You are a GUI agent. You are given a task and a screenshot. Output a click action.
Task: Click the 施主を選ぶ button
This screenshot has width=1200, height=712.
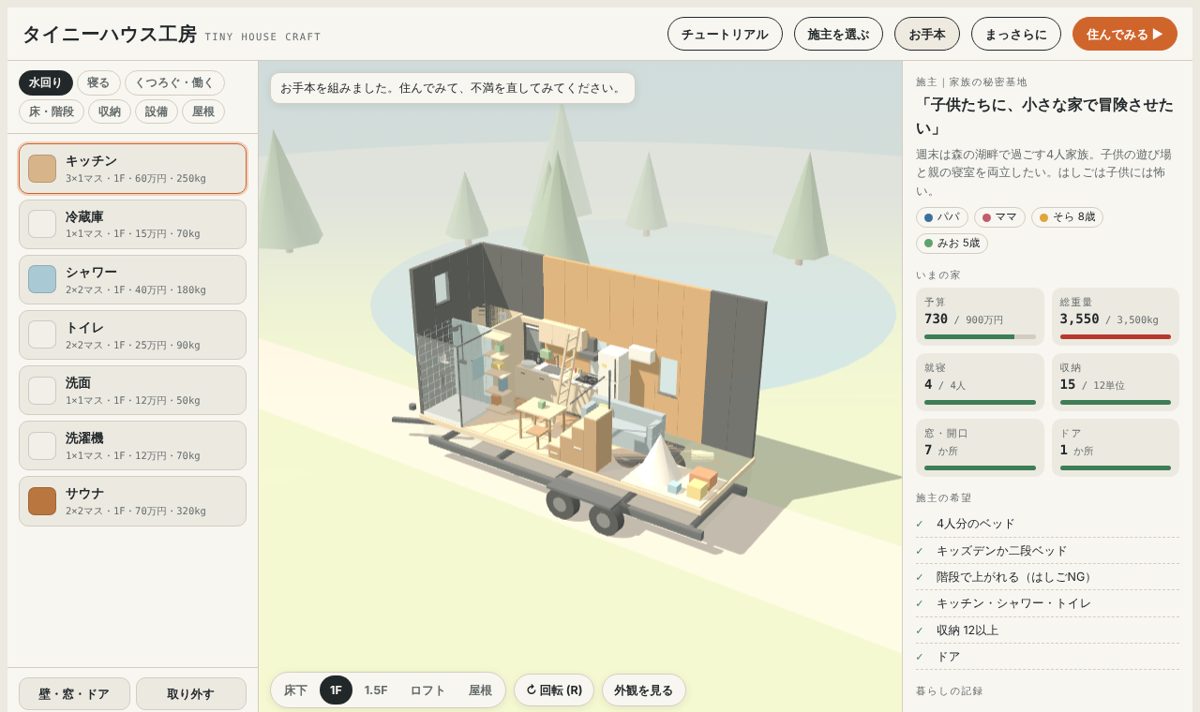(x=838, y=34)
